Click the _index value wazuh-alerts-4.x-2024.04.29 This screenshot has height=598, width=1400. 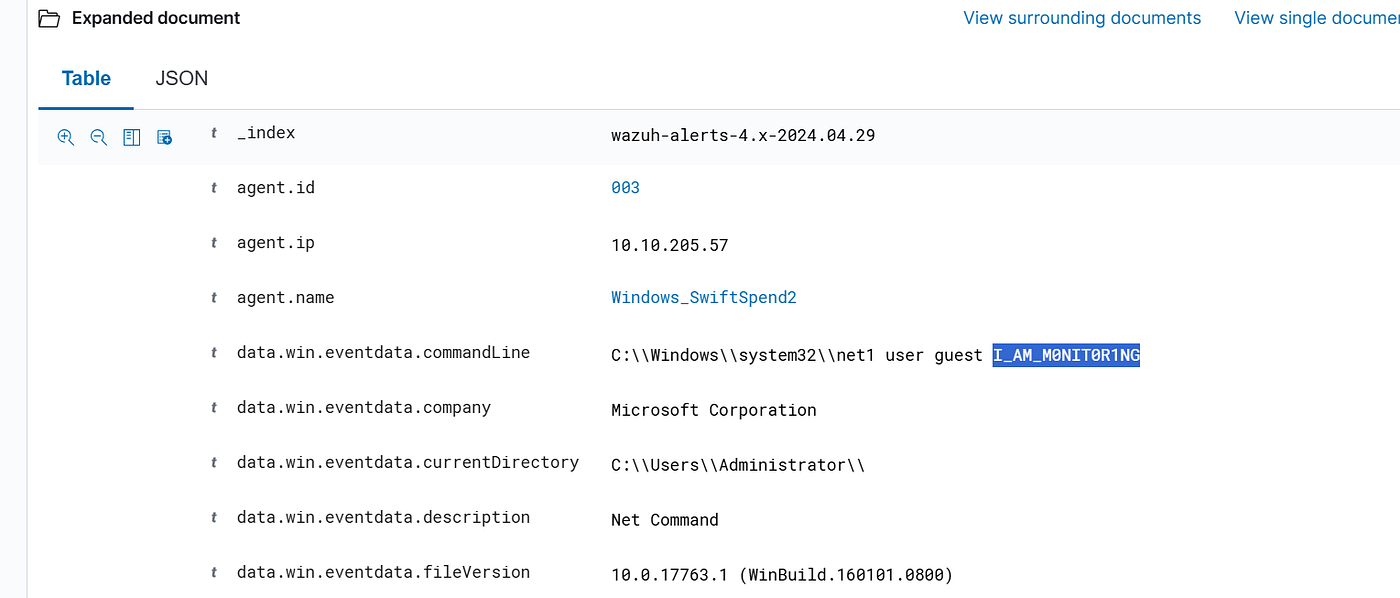pos(743,135)
